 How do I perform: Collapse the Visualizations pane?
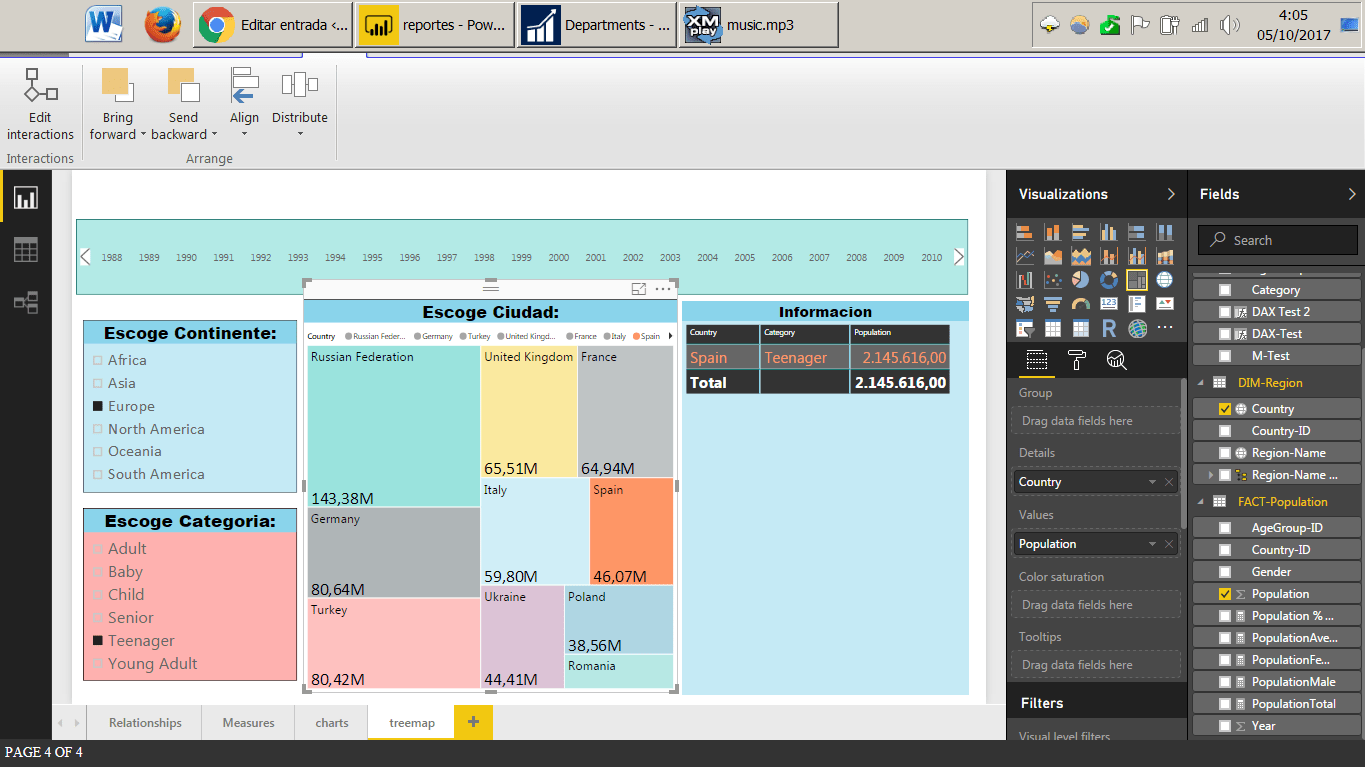(1172, 194)
